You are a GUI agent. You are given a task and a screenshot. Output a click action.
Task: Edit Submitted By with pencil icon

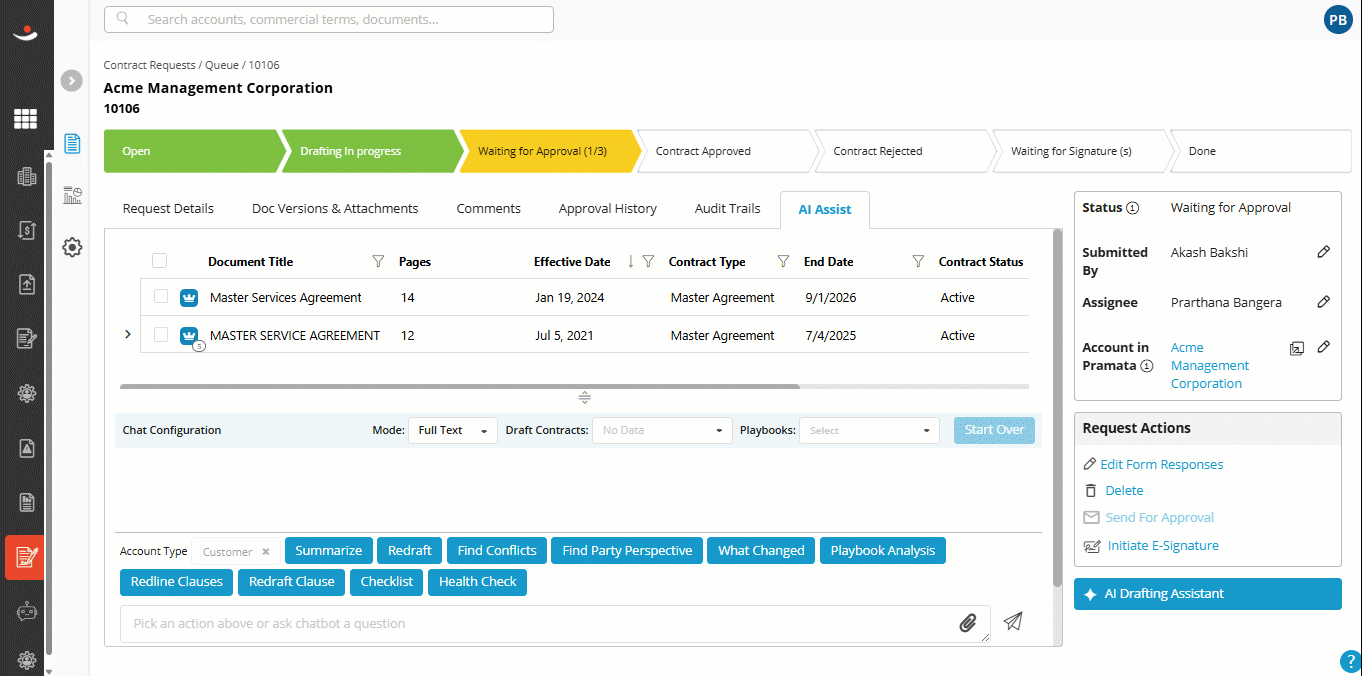pos(1323,252)
